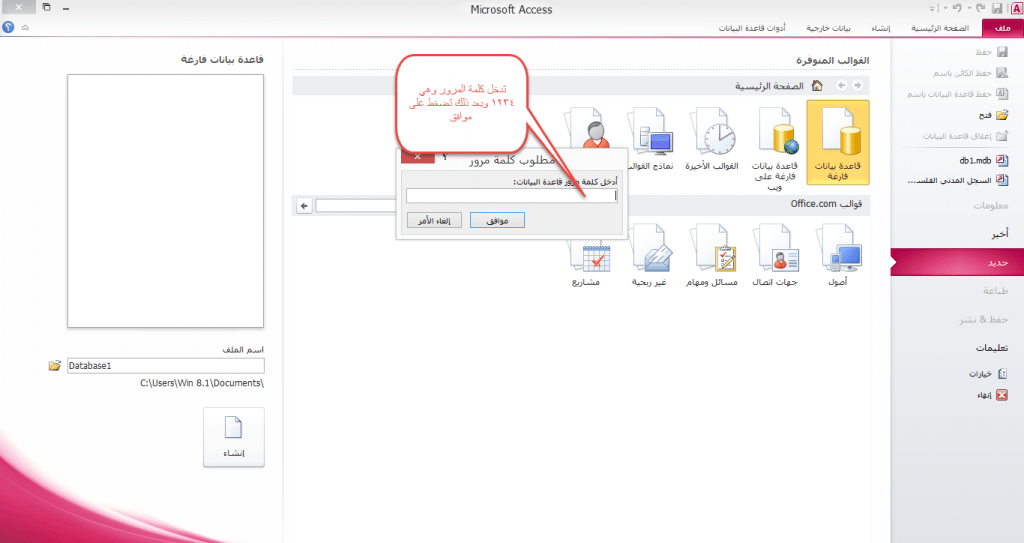
Task: Open the مسائل ومهام (Issues & Tasks) category
Action: (712, 255)
